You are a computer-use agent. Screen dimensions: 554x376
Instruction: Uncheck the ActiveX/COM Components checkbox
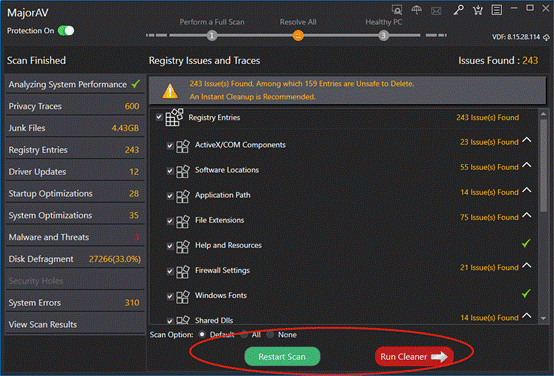(170, 146)
